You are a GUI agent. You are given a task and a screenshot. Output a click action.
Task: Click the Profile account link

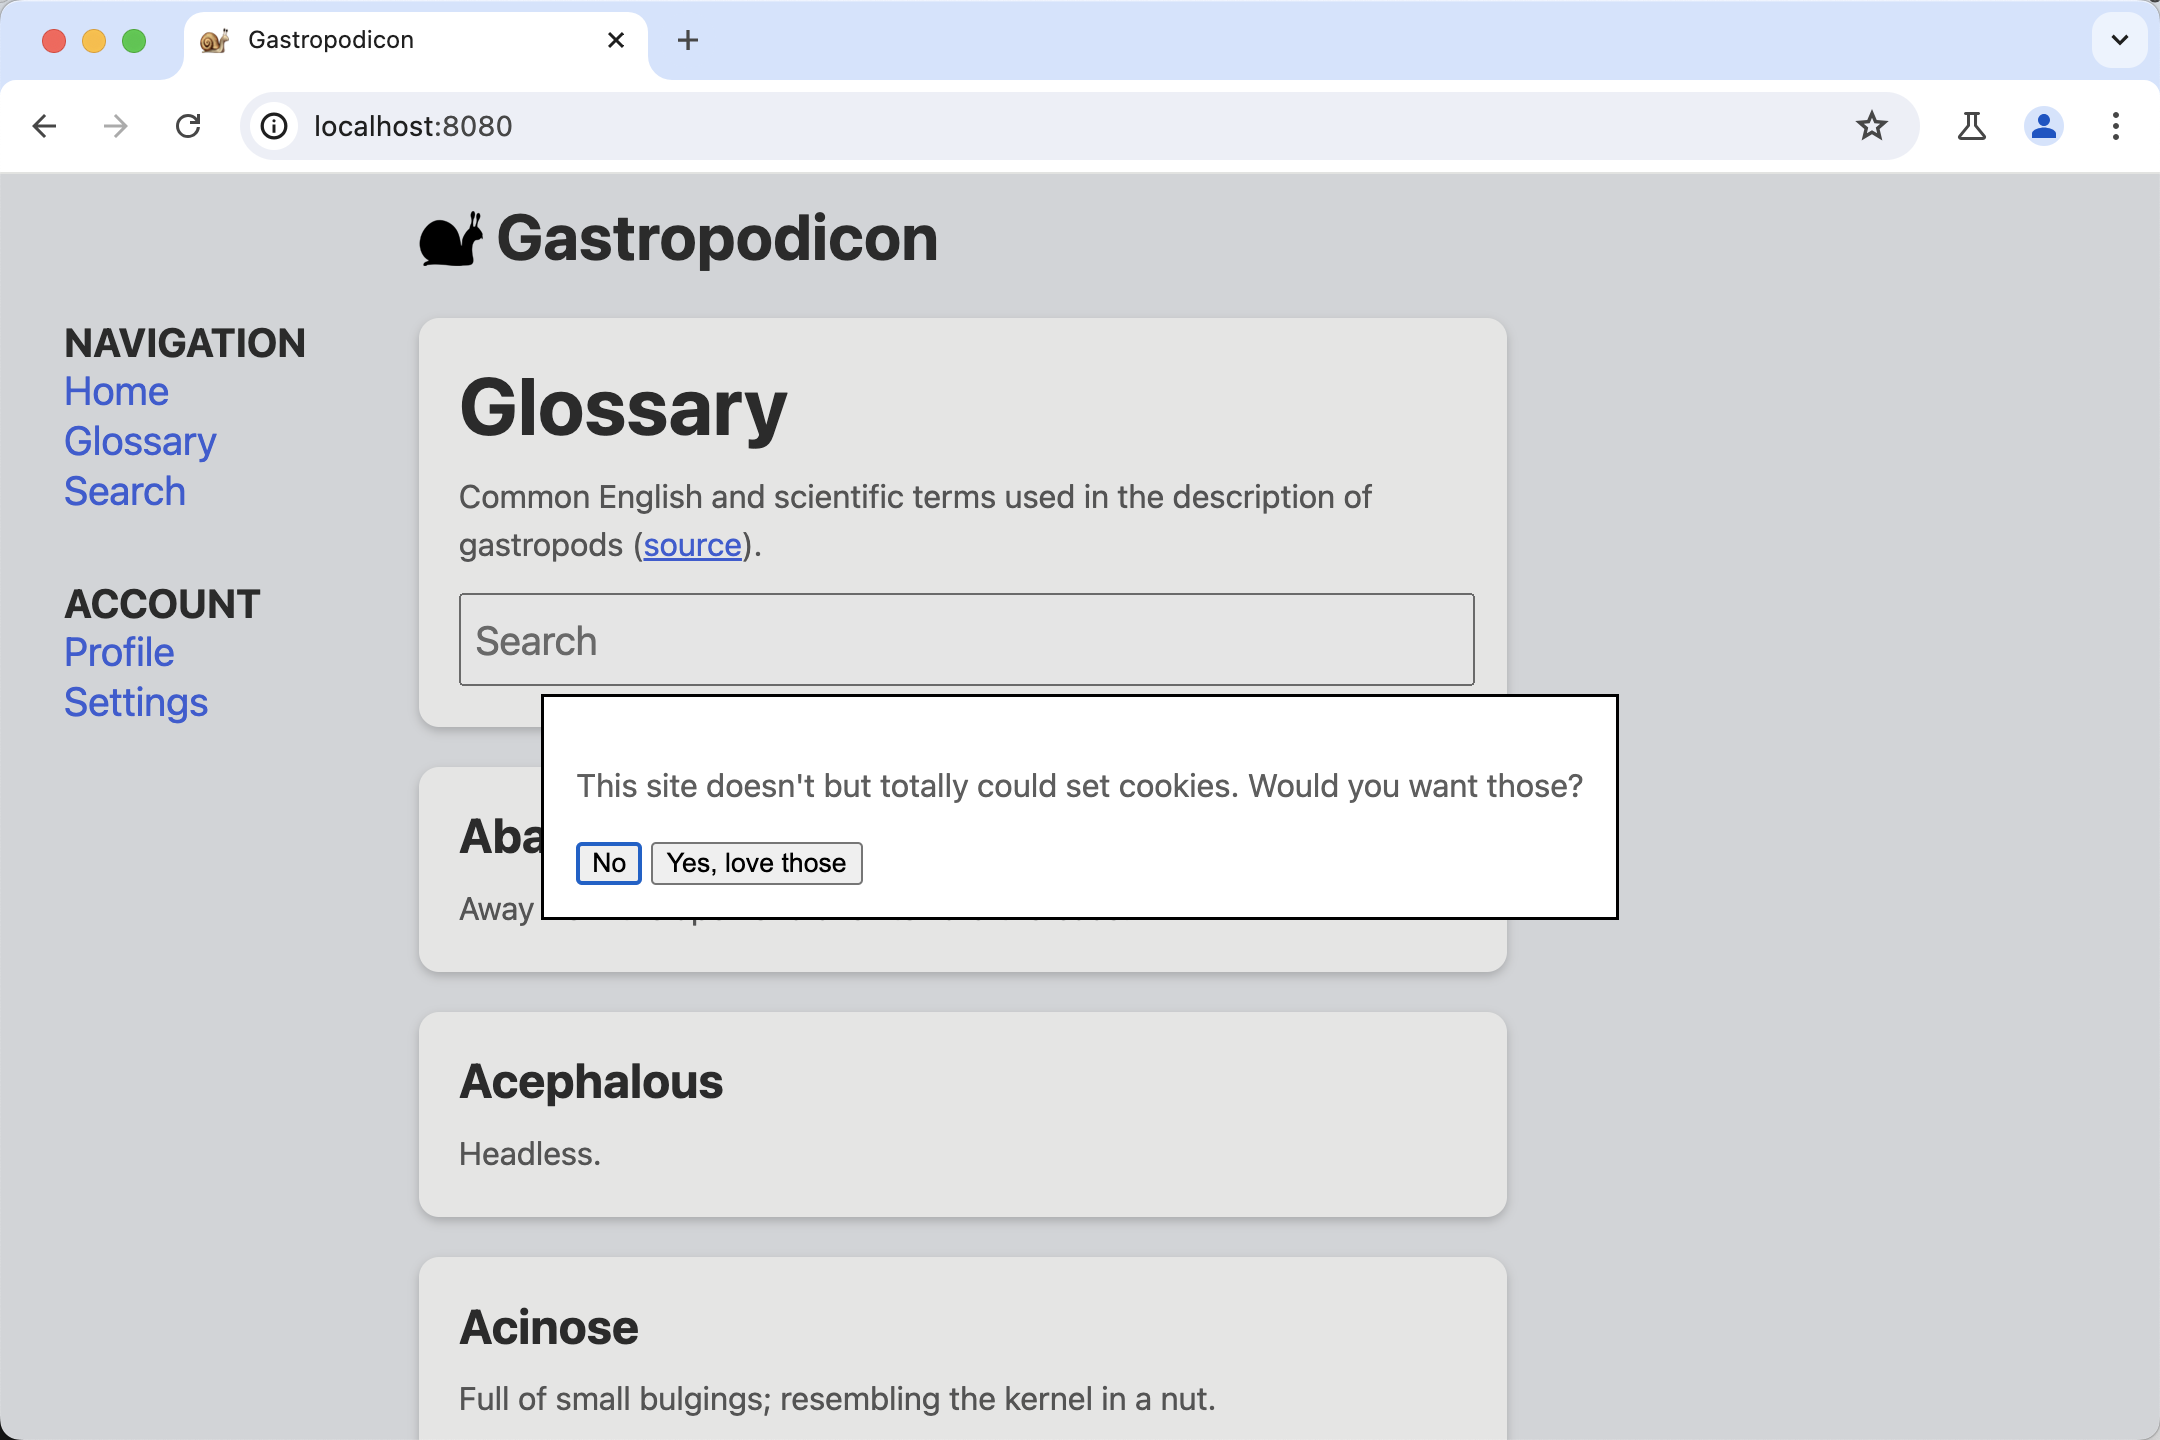[x=119, y=651]
